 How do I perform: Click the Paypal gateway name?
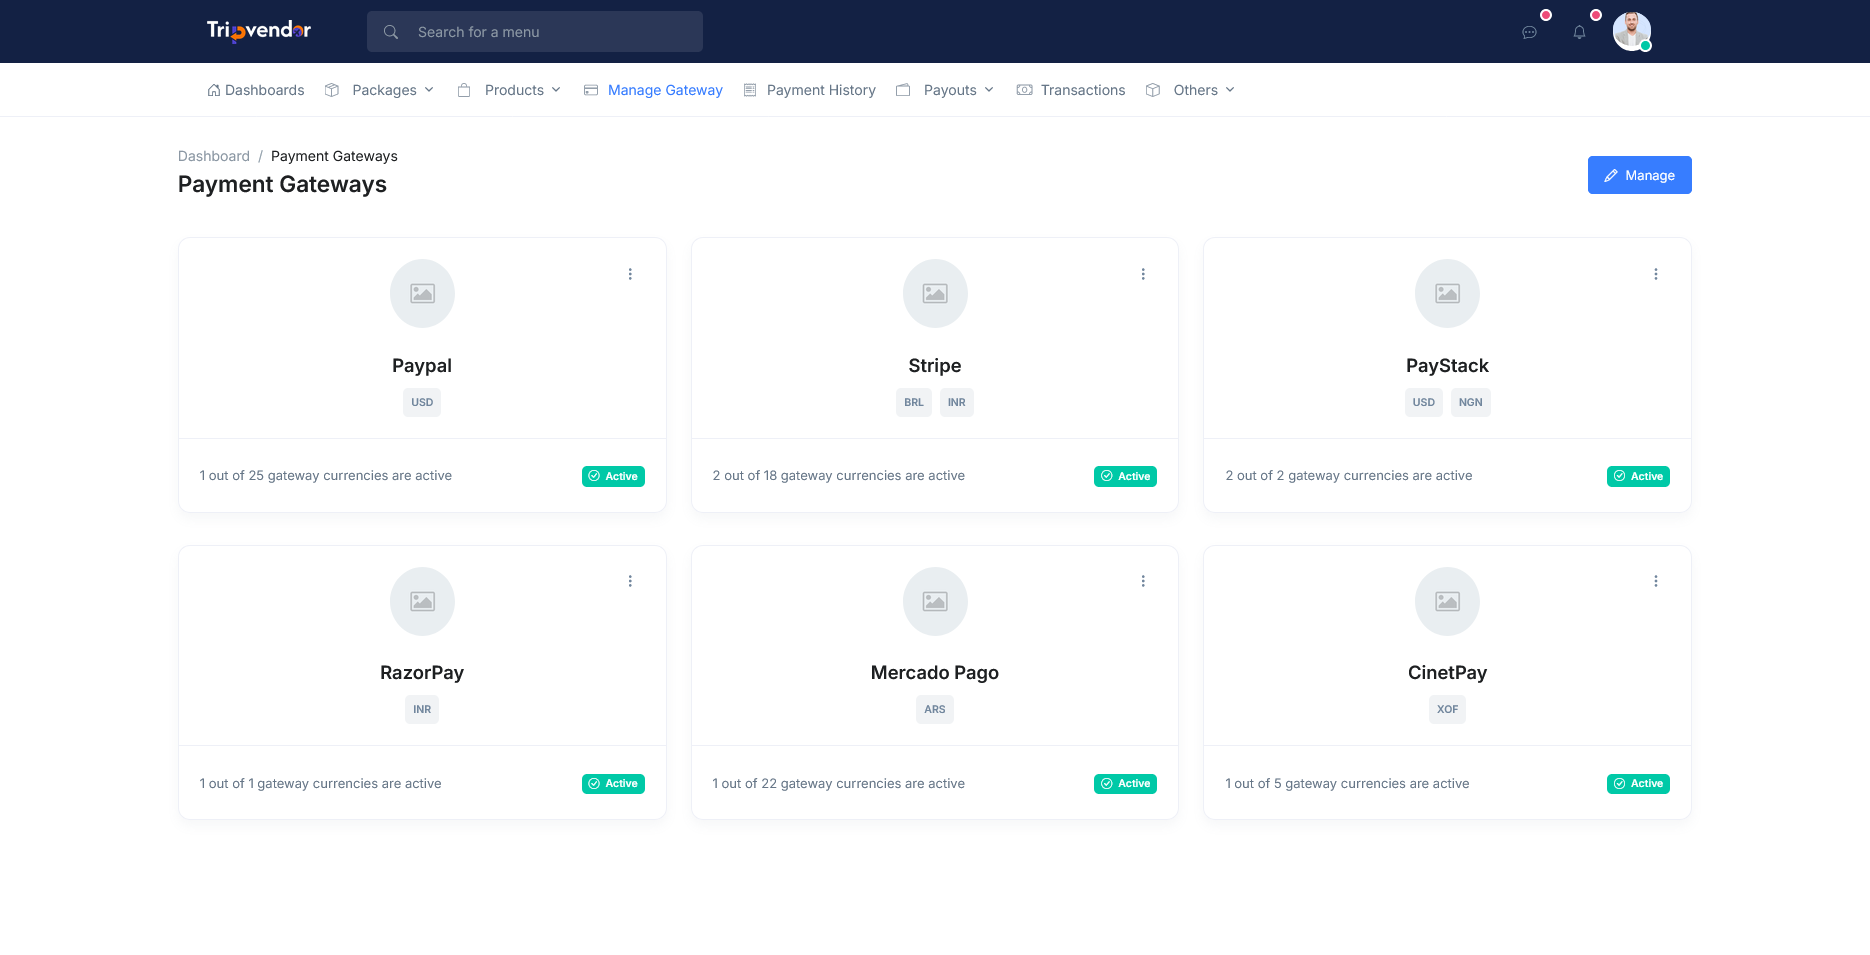pos(422,366)
